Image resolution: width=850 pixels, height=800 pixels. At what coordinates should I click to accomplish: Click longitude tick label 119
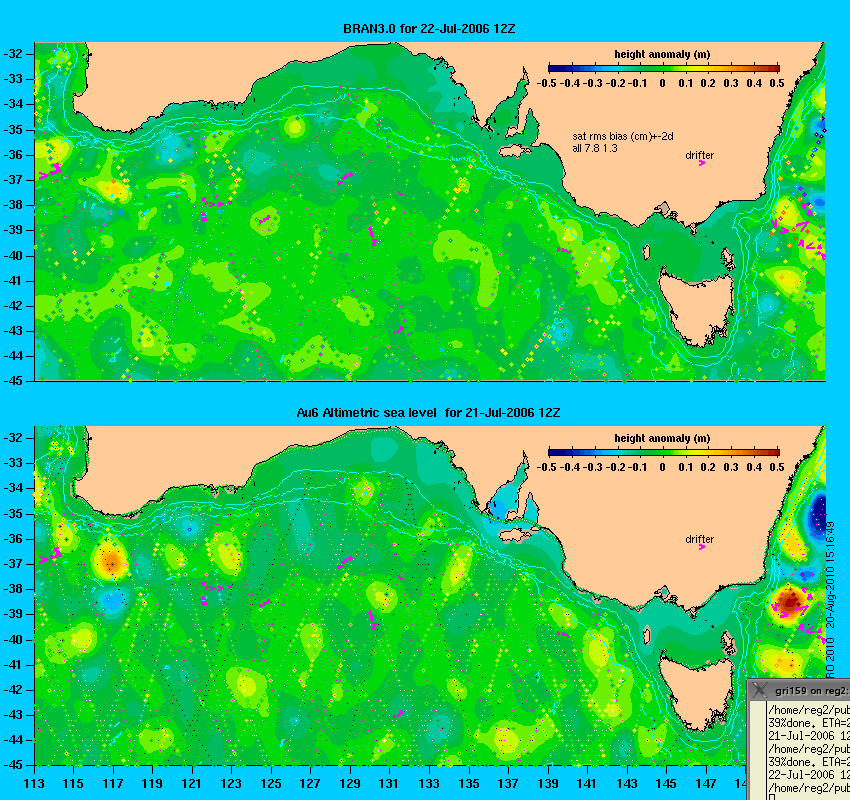pos(152,784)
